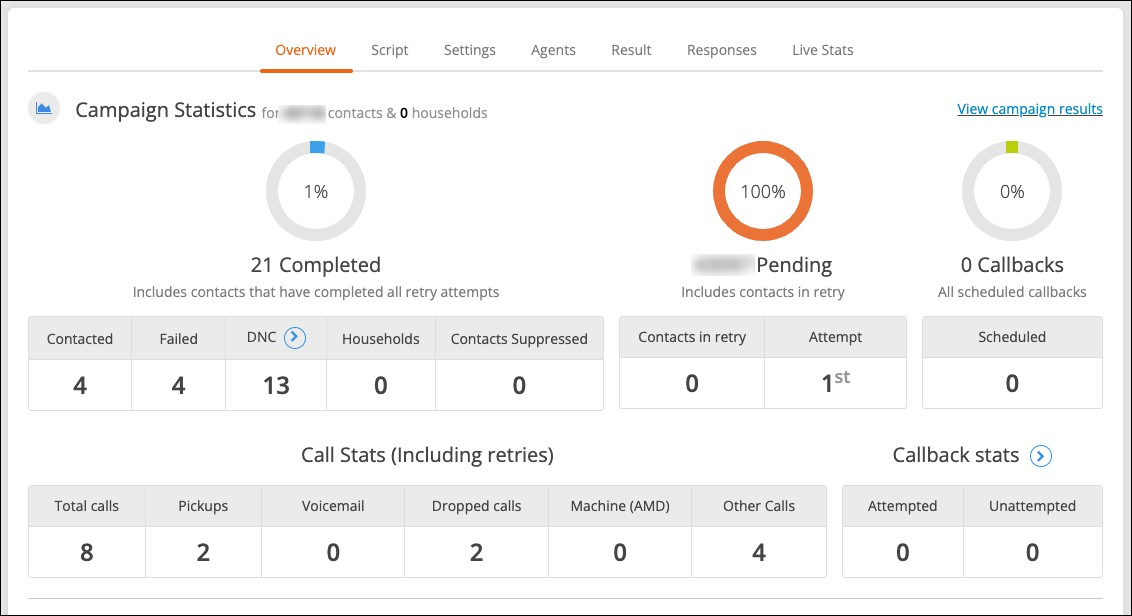1132x616 pixels.
Task: Click the Dropped calls column header
Action: coord(476,506)
